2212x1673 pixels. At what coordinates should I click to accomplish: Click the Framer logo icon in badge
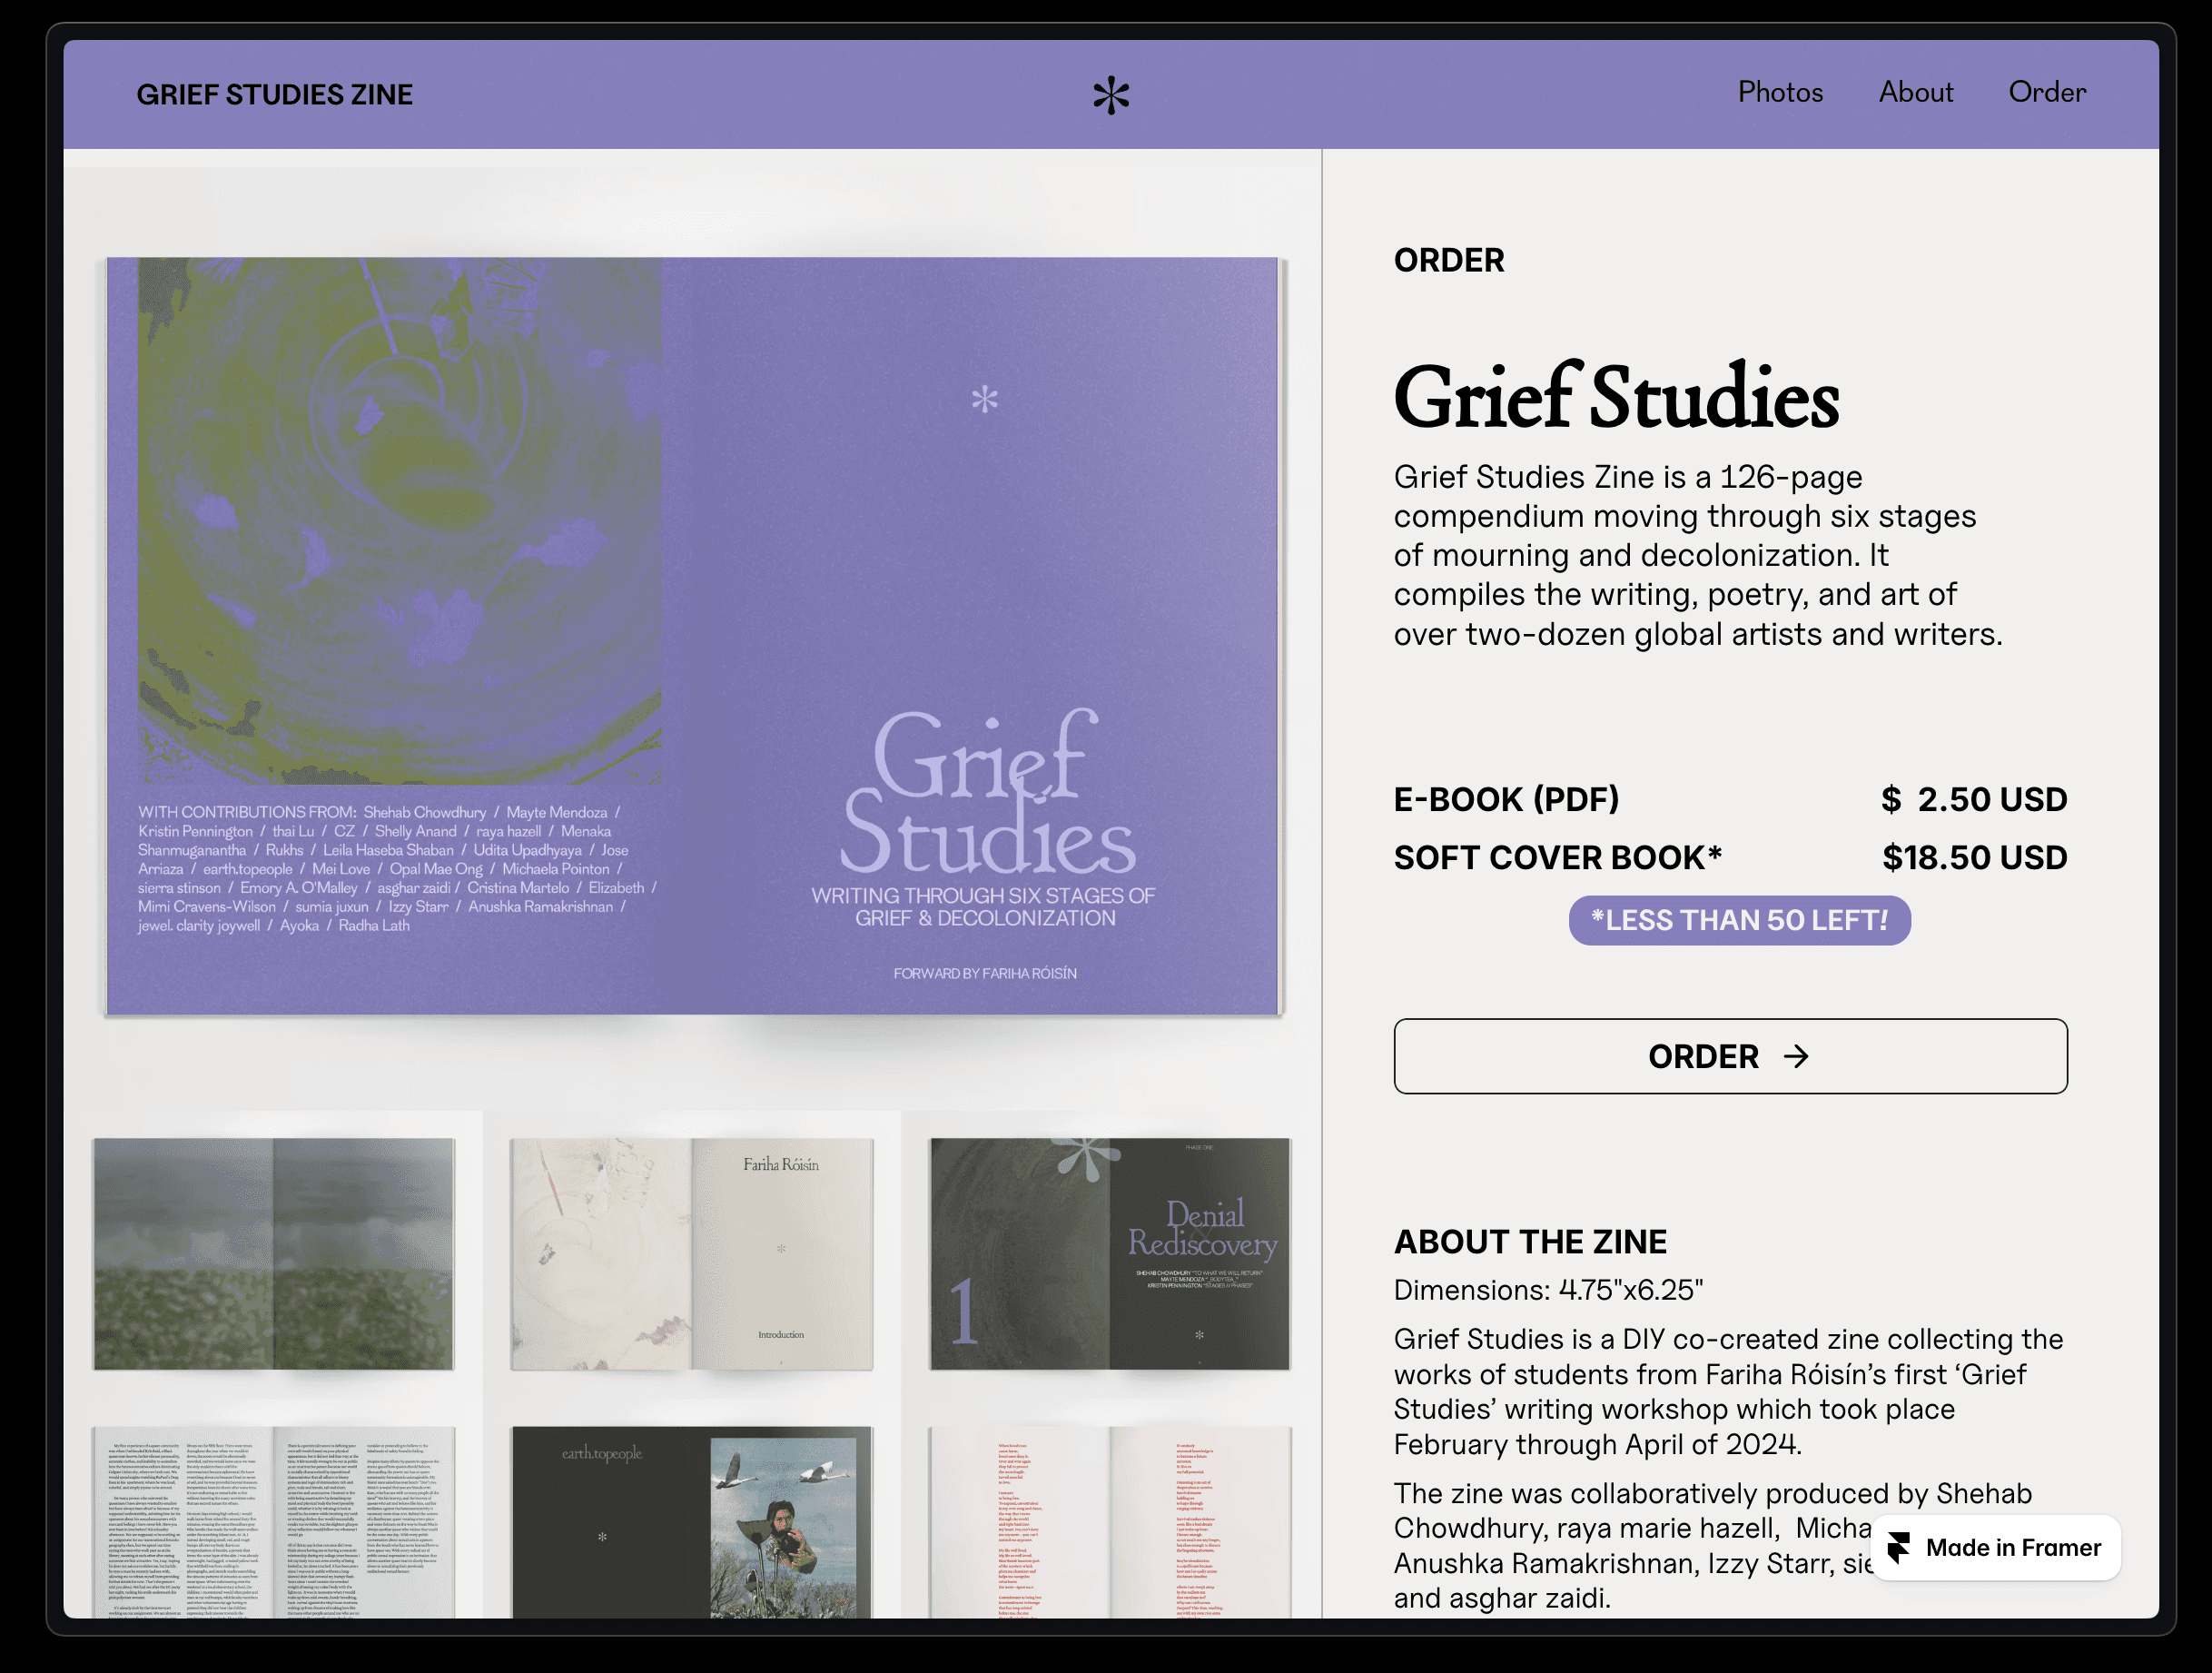point(1899,1547)
